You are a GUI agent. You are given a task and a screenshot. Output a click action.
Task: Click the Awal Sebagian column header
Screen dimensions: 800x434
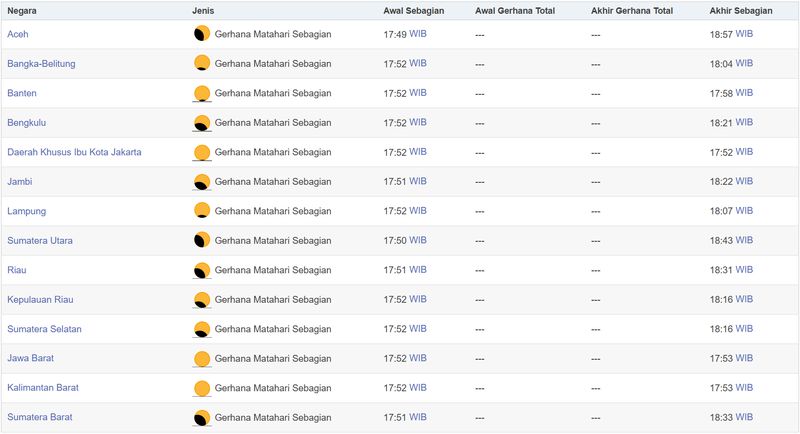coord(414,10)
